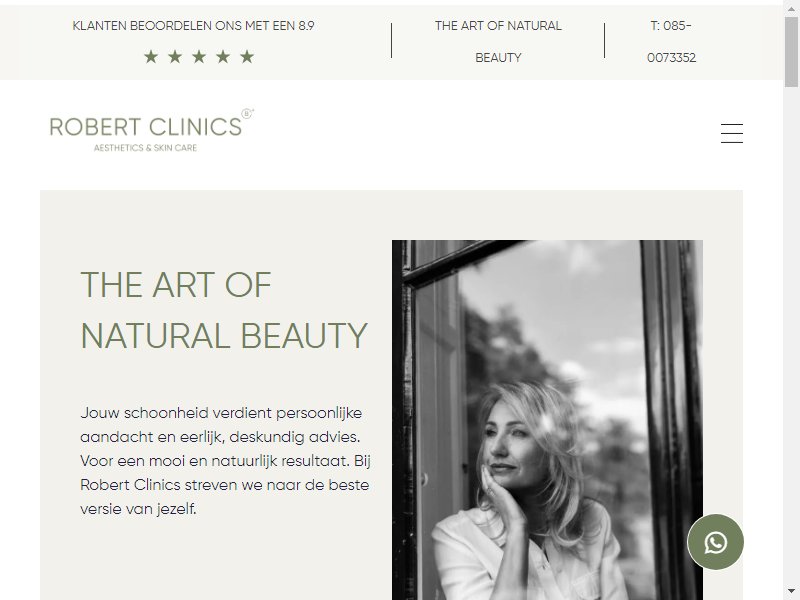Click the third rating star
This screenshot has width=800, height=600.
tap(199, 57)
